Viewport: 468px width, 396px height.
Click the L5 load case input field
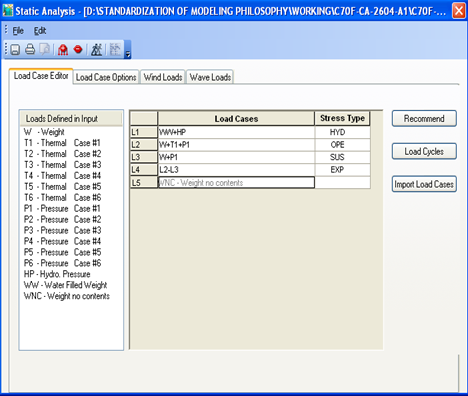pos(236,182)
